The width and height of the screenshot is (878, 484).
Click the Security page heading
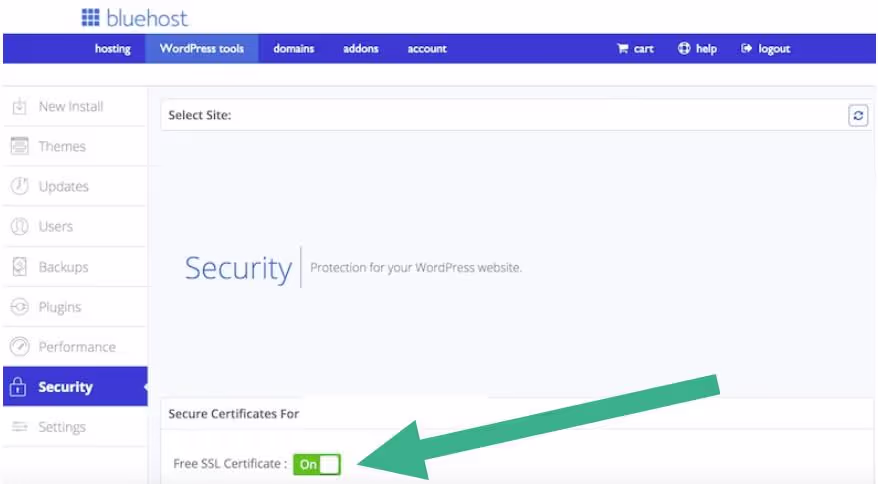pos(239,269)
